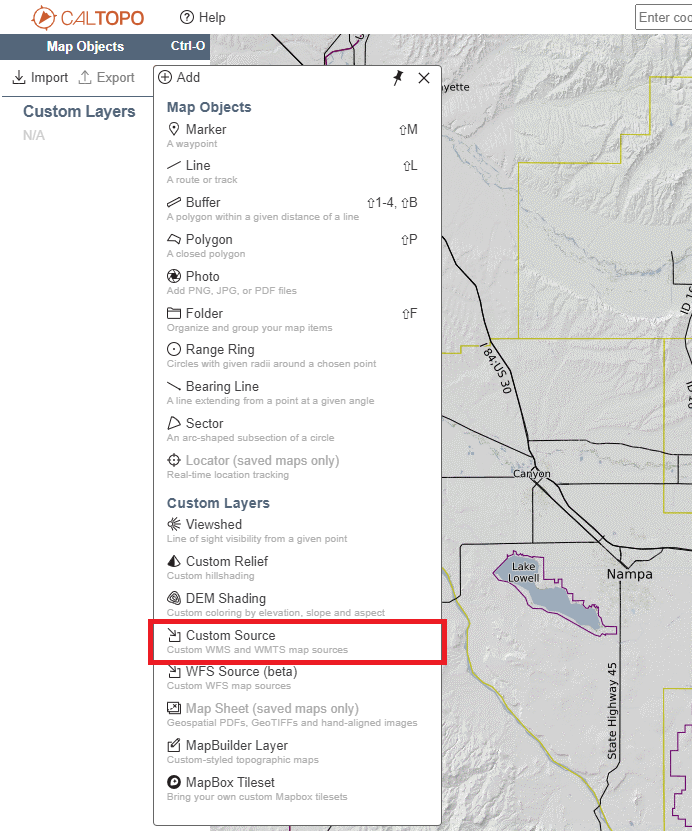692x831 pixels.
Task: Choose the Polygon menu entry
Action: point(292,246)
